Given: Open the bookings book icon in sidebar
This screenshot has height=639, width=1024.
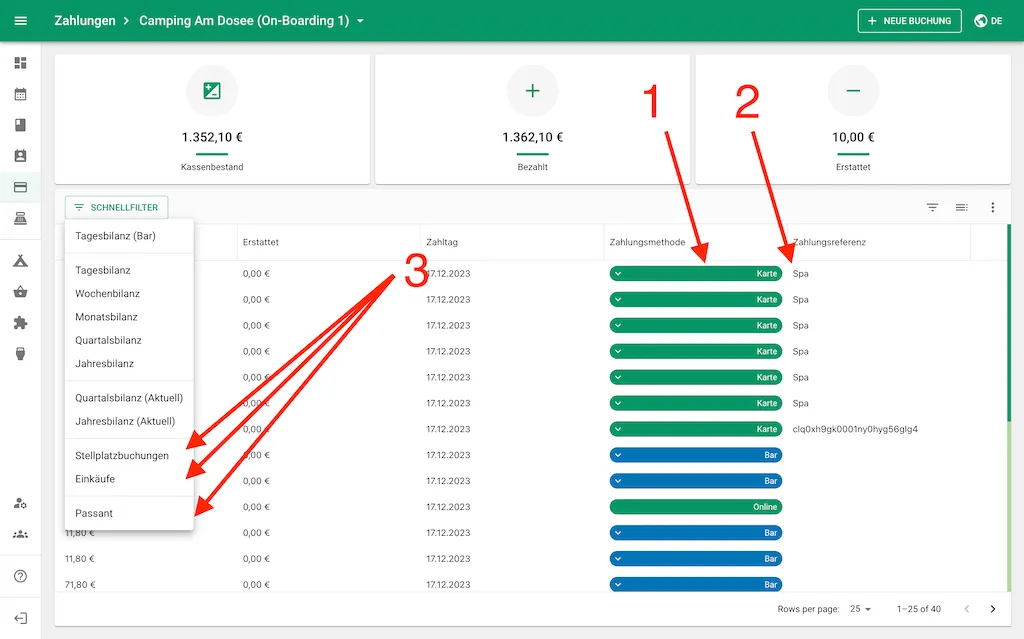Looking at the screenshot, I should 20,125.
